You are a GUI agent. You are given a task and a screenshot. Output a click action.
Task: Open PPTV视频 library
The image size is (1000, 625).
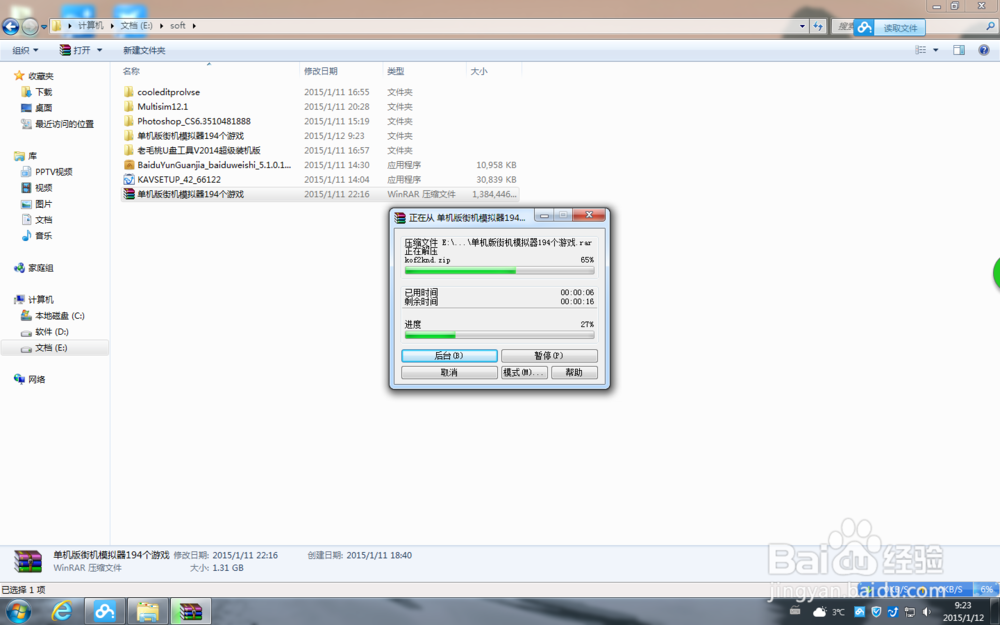(53, 172)
